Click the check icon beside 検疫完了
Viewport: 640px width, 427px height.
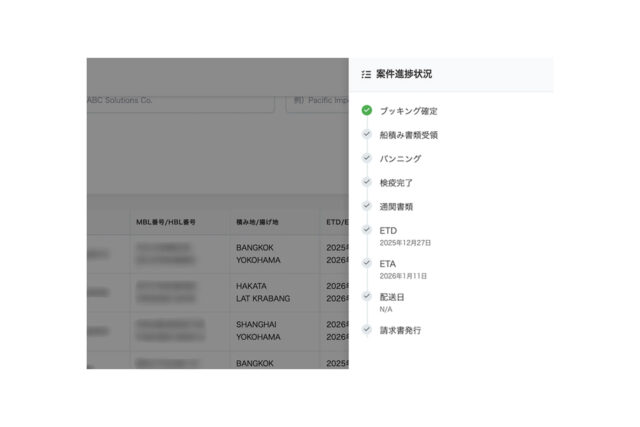coord(367,182)
